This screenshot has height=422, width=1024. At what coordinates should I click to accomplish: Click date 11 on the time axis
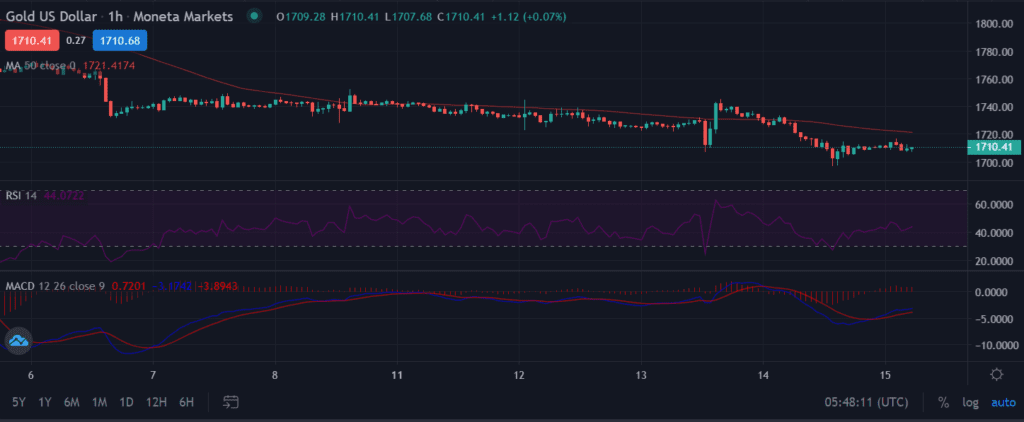[396, 375]
